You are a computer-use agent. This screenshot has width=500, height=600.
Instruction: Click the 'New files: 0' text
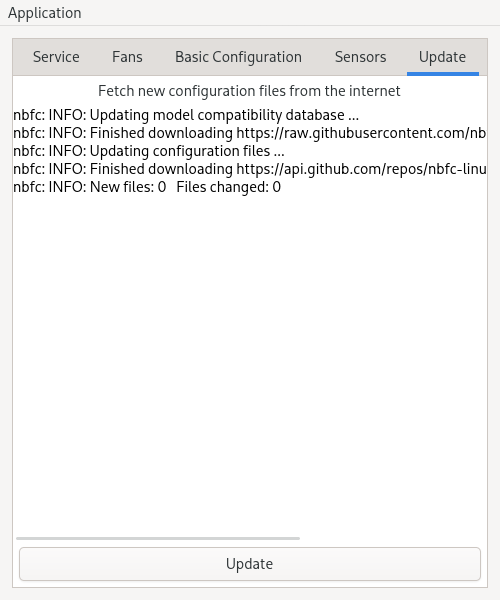(x=128, y=187)
